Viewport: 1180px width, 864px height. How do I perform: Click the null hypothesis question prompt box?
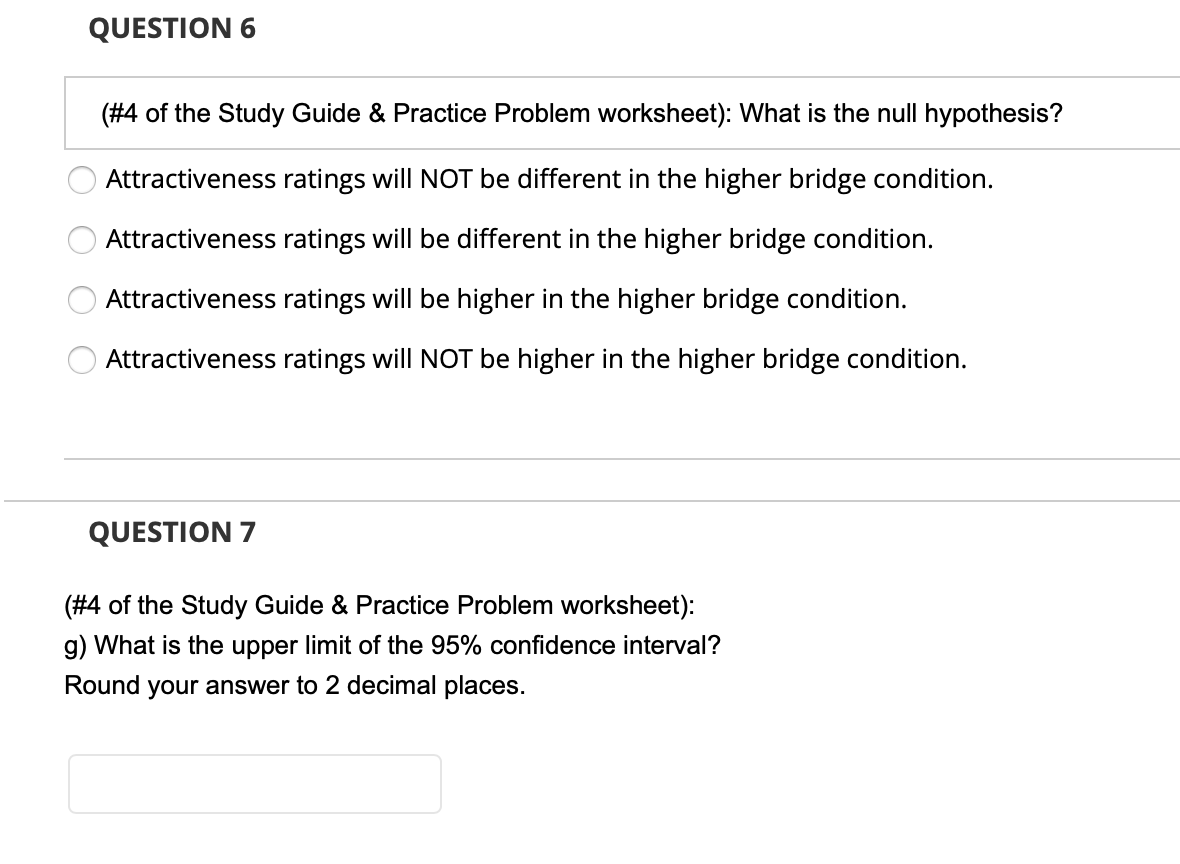(581, 113)
